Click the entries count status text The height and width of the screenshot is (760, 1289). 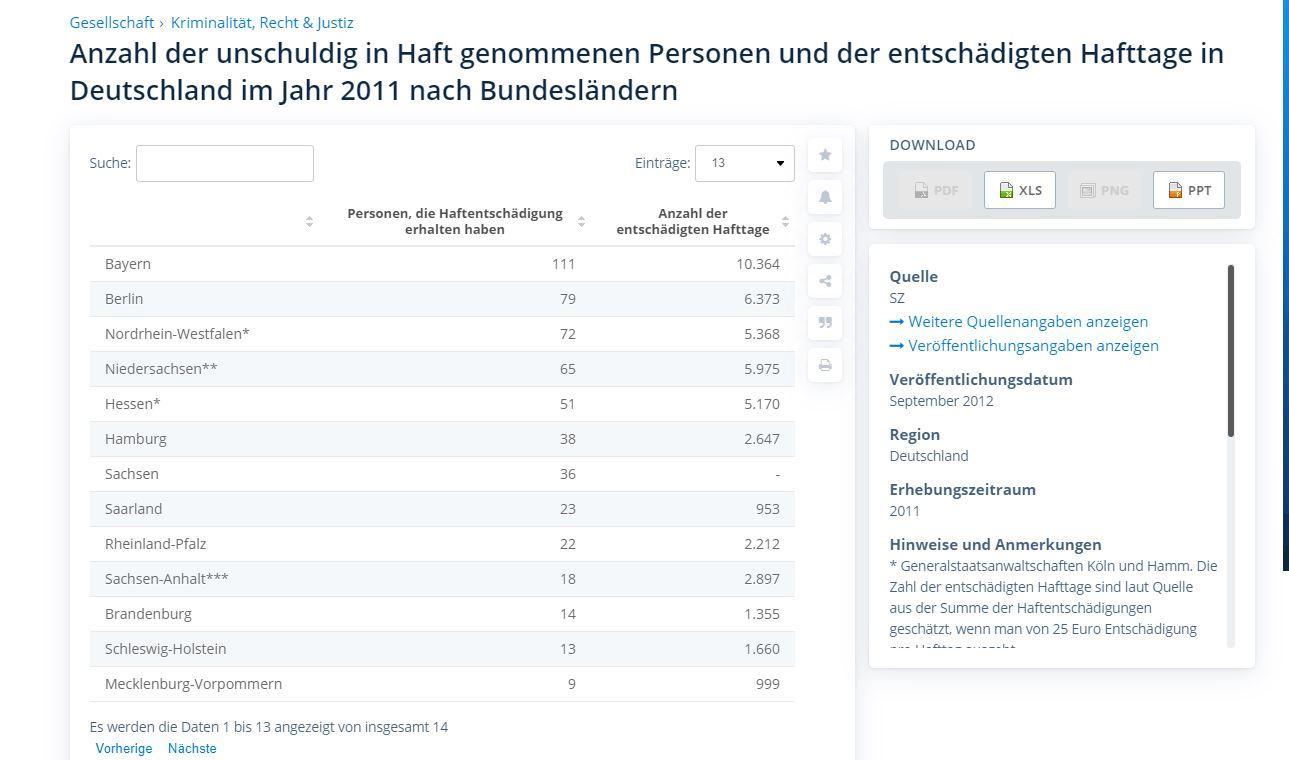point(269,727)
